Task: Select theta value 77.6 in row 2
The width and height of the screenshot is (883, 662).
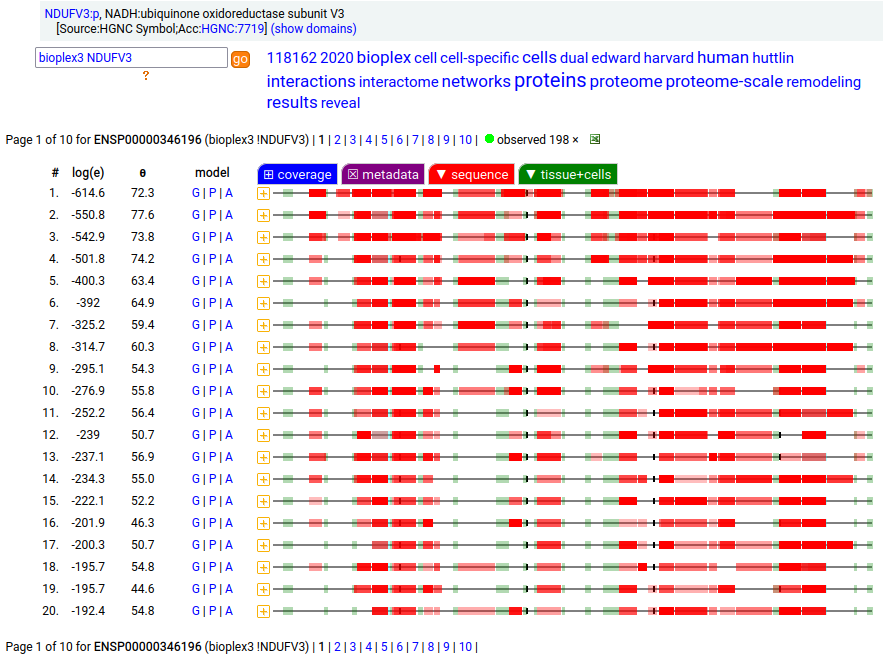Action: [x=142, y=215]
